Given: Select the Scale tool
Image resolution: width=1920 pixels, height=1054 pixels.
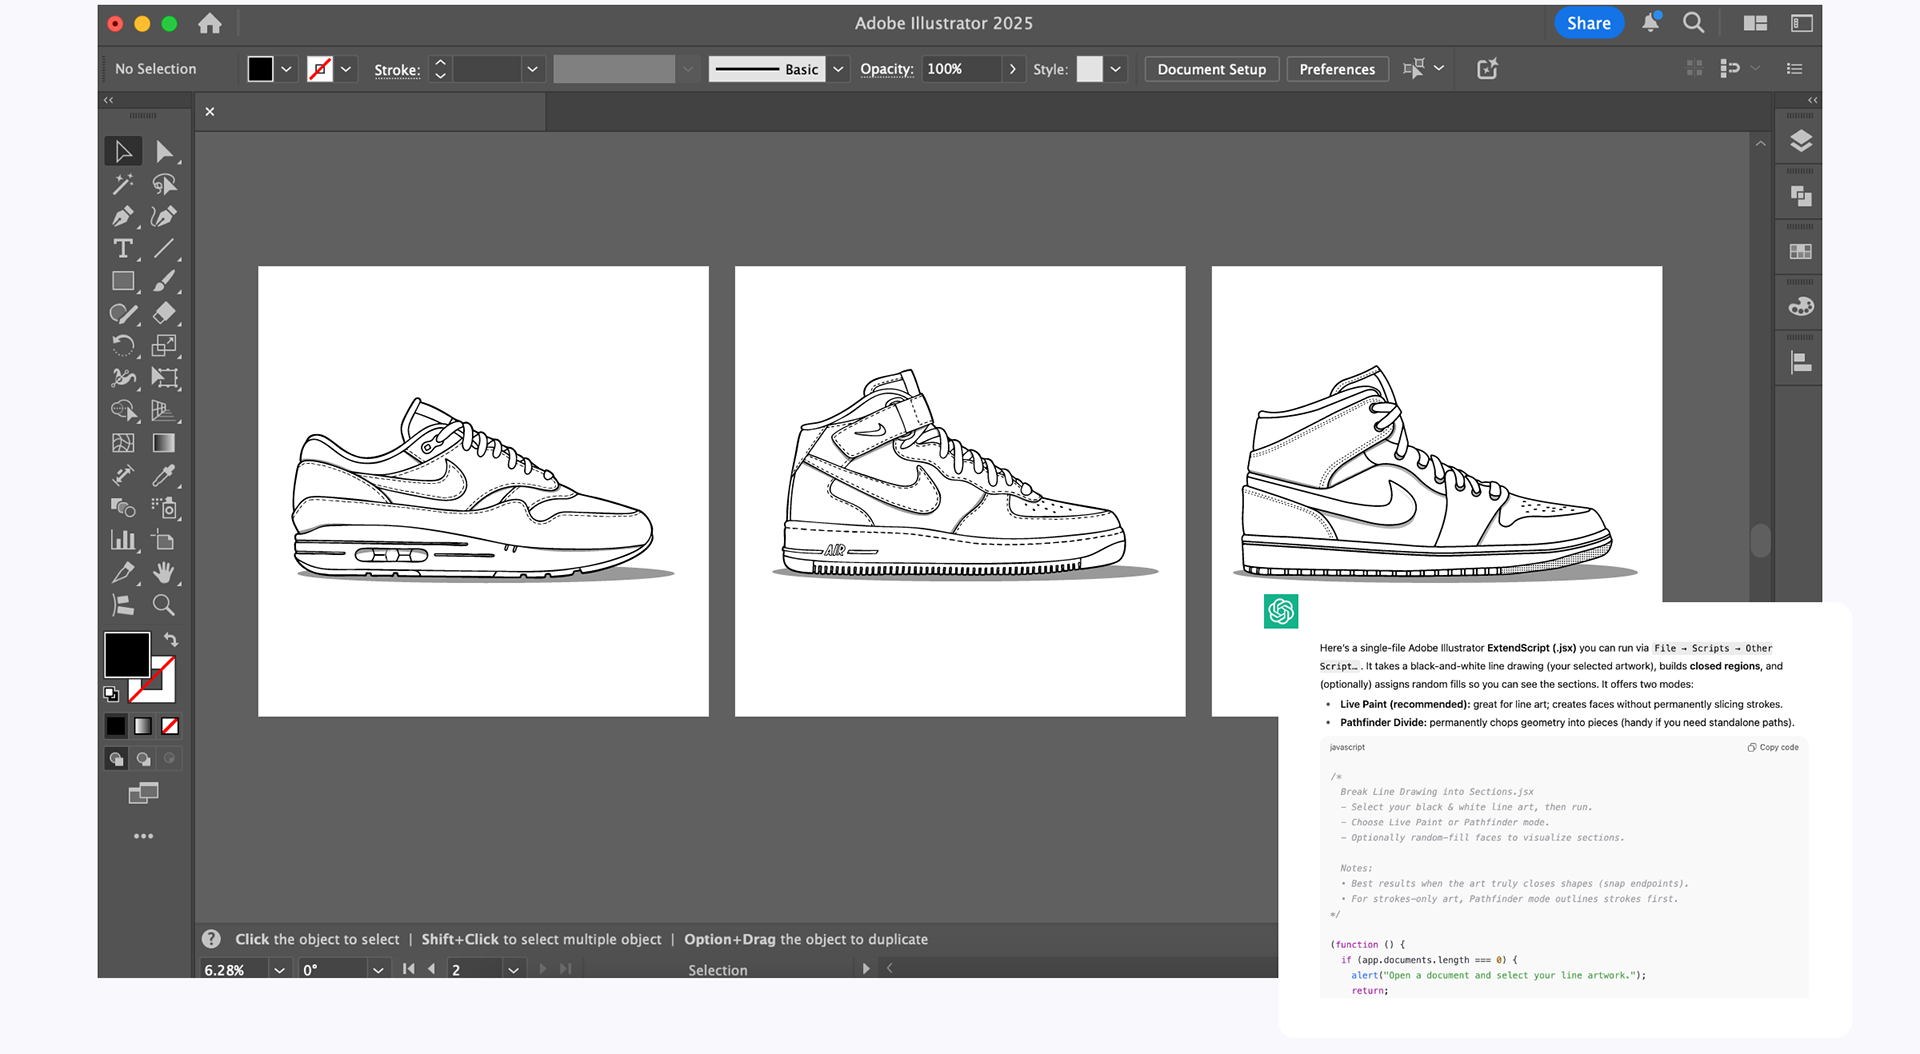Looking at the screenshot, I should 164,346.
